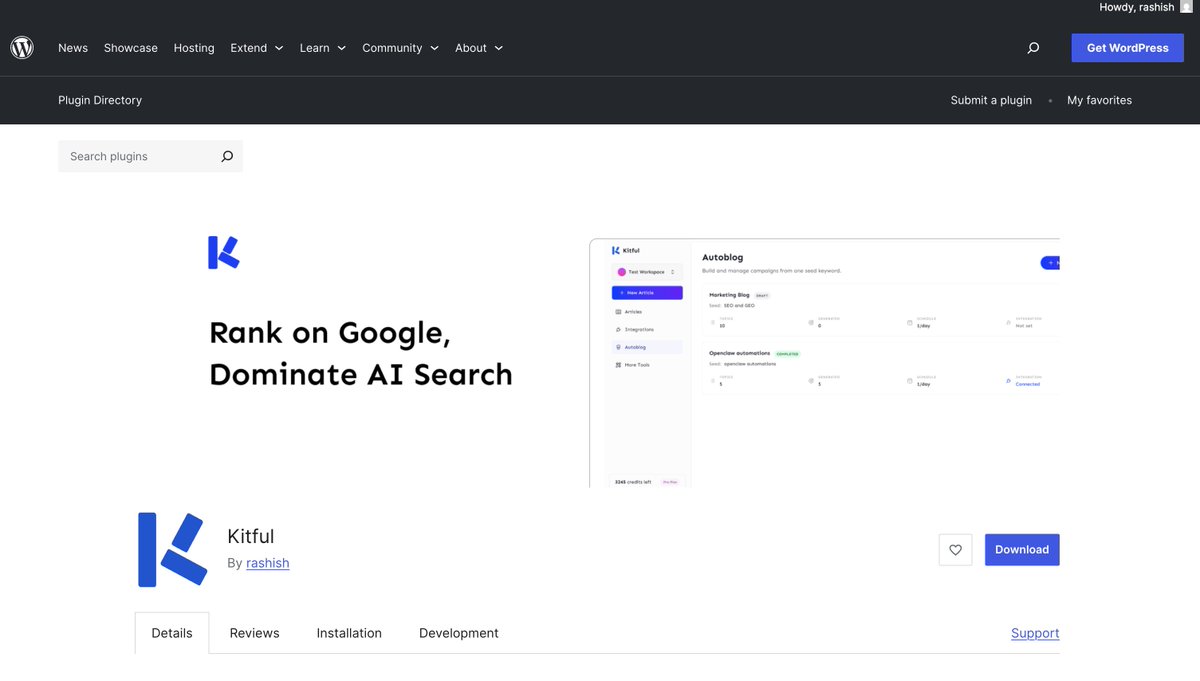The height and width of the screenshot is (681, 1200).
Task: Open the Hosting menu item
Action: tap(194, 48)
